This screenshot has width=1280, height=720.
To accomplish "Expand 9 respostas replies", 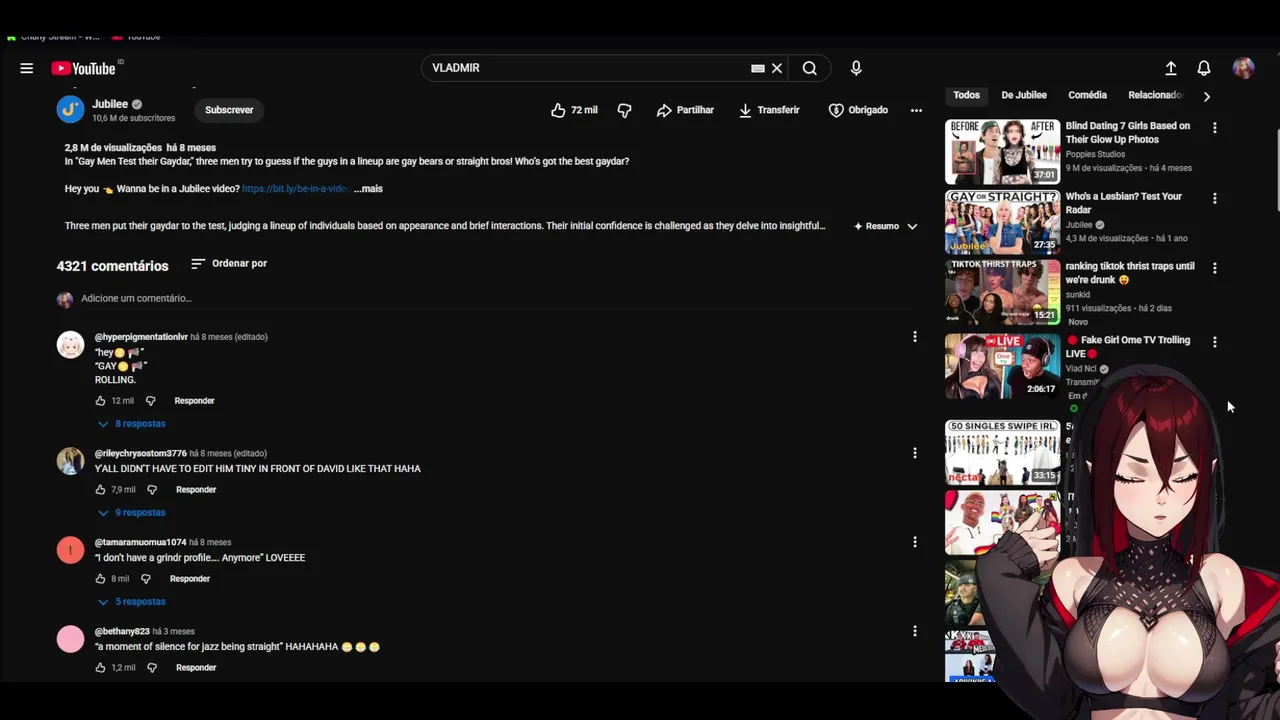I will pyautogui.click(x=131, y=513).
